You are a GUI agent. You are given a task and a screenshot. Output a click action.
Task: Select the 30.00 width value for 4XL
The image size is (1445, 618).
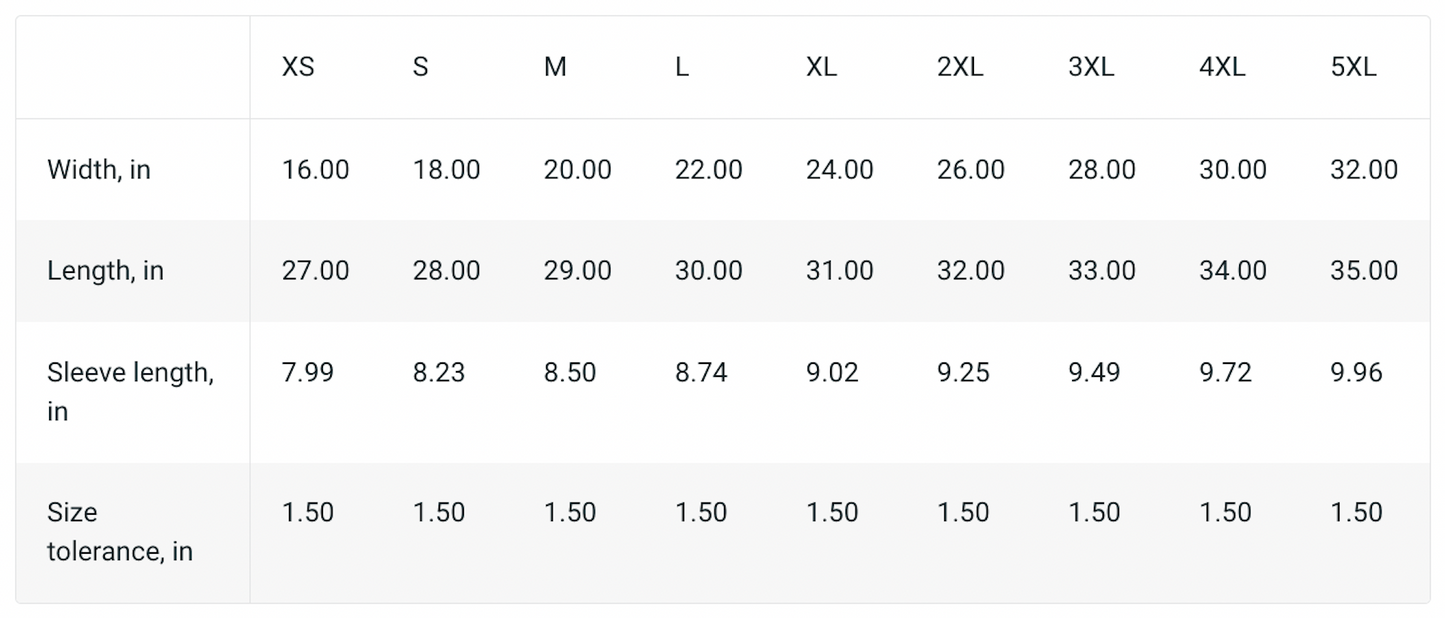1232,170
